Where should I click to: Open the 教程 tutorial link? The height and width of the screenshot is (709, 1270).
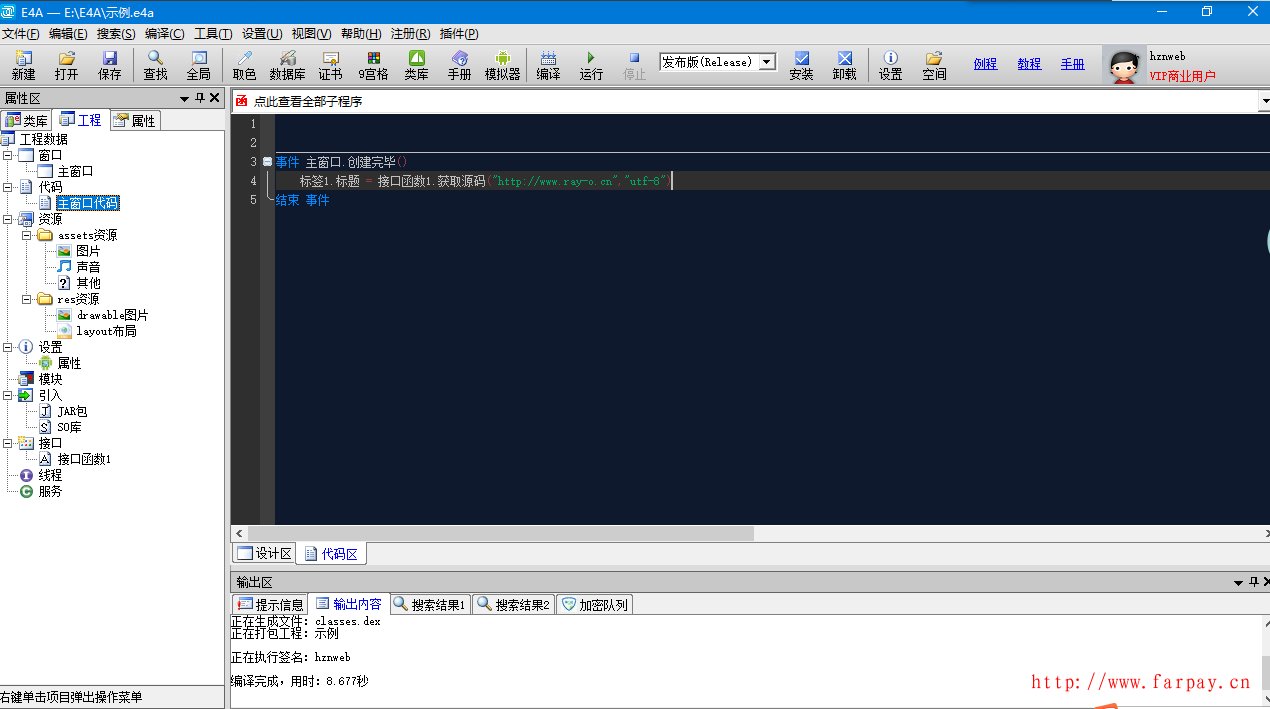(x=1029, y=64)
